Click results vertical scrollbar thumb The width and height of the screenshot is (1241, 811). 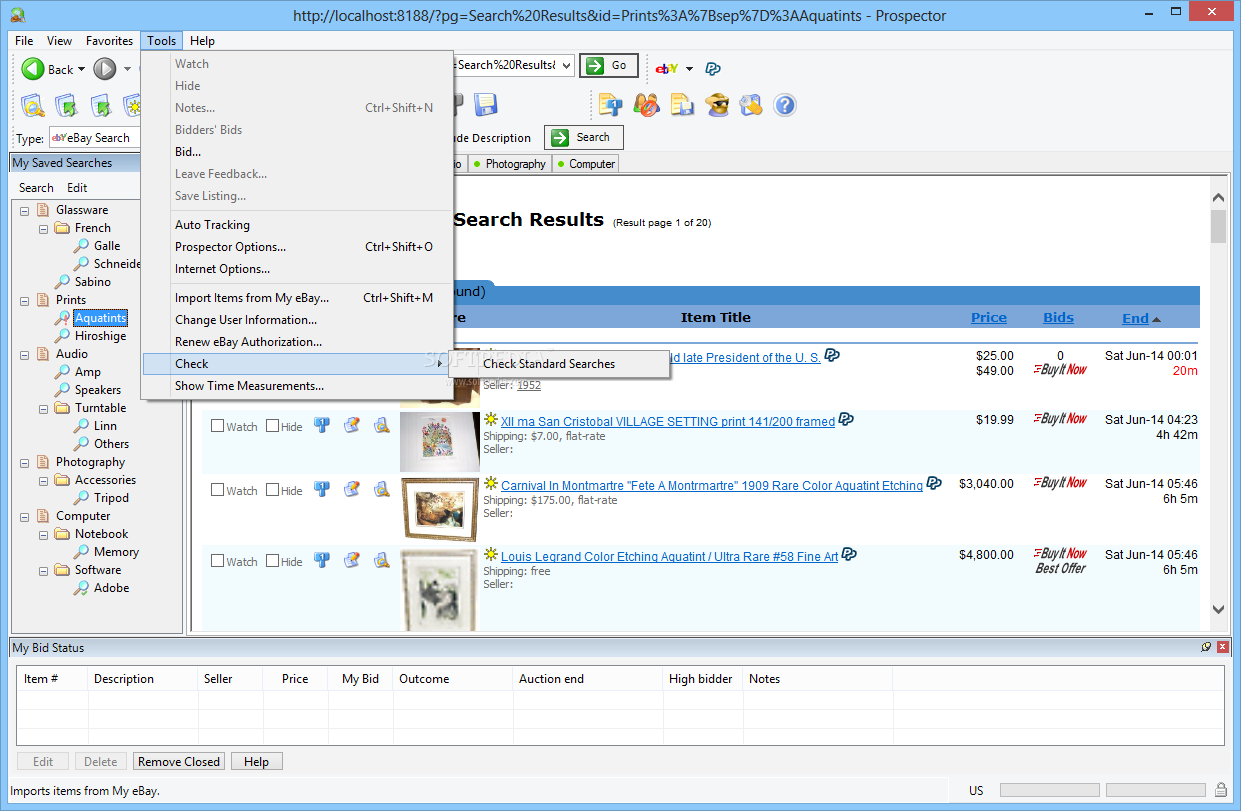coord(1218,227)
